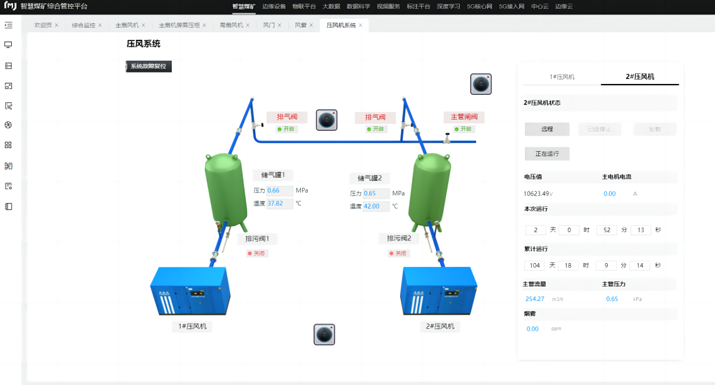
Task: Open the camera icon above the 主管闸阀 label
Action: pos(481,84)
